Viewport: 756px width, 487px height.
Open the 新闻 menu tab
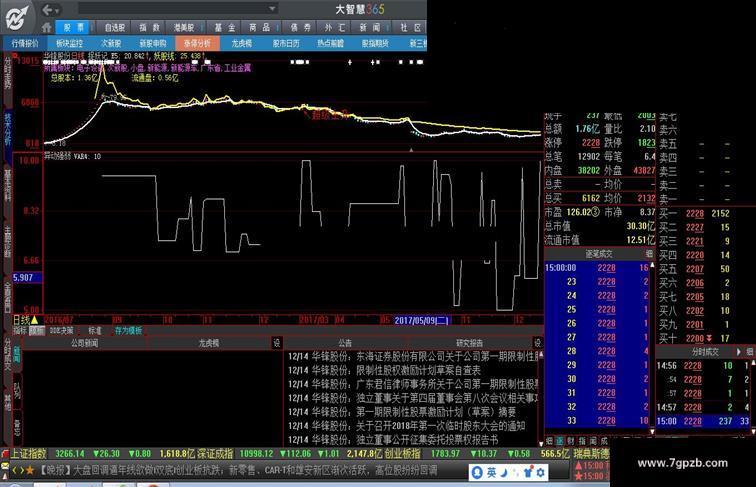click(x=370, y=27)
